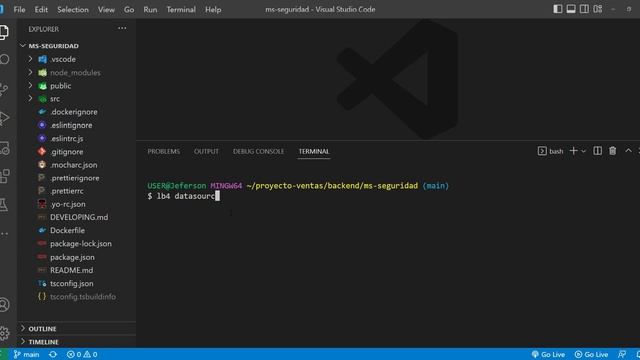Viewport: 640px width, 360px height.
Task: Synchronize changes icon in status bar
Action: point(53,354)
